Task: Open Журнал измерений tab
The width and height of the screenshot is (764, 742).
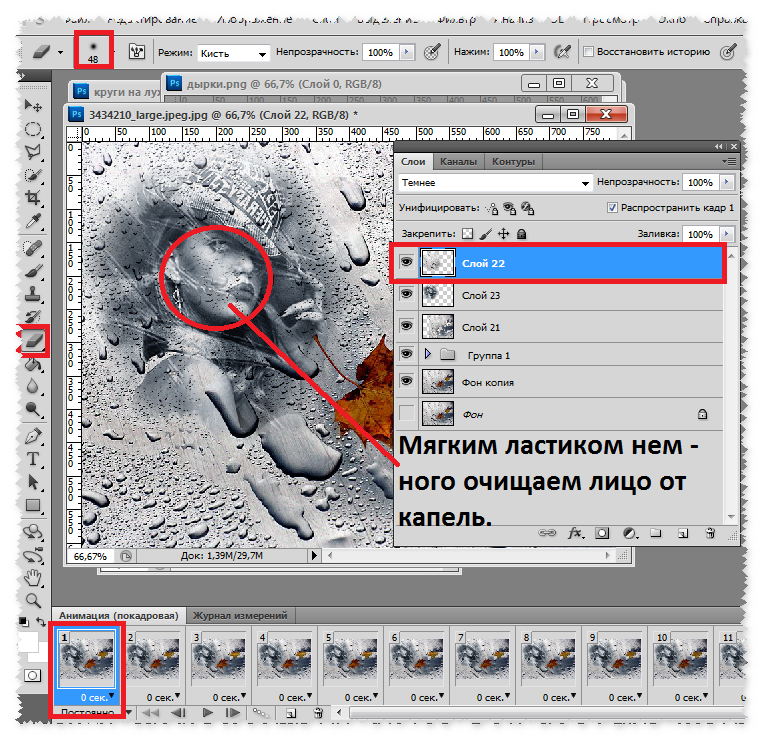Action: pyautogui.click(x=240, y=615)
